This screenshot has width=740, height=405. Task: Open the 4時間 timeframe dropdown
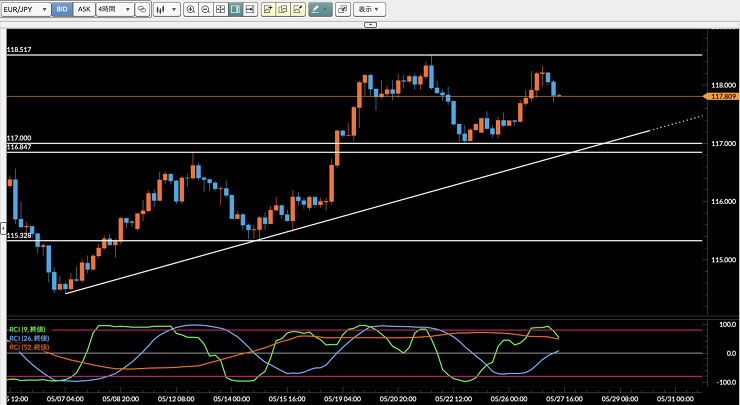click(115, 9)
